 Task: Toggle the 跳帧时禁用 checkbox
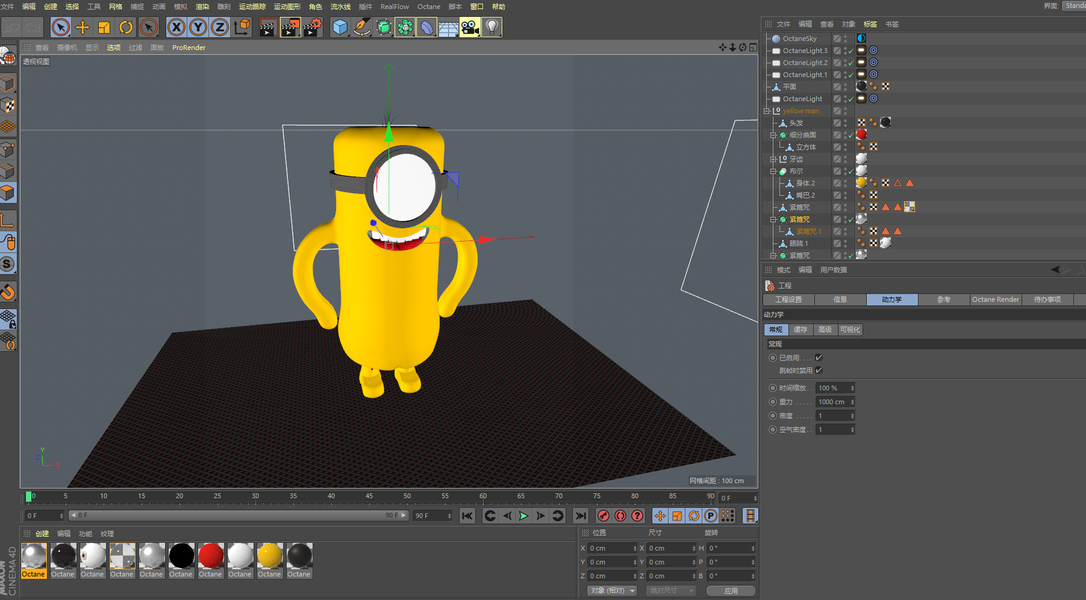coord(819,370)
